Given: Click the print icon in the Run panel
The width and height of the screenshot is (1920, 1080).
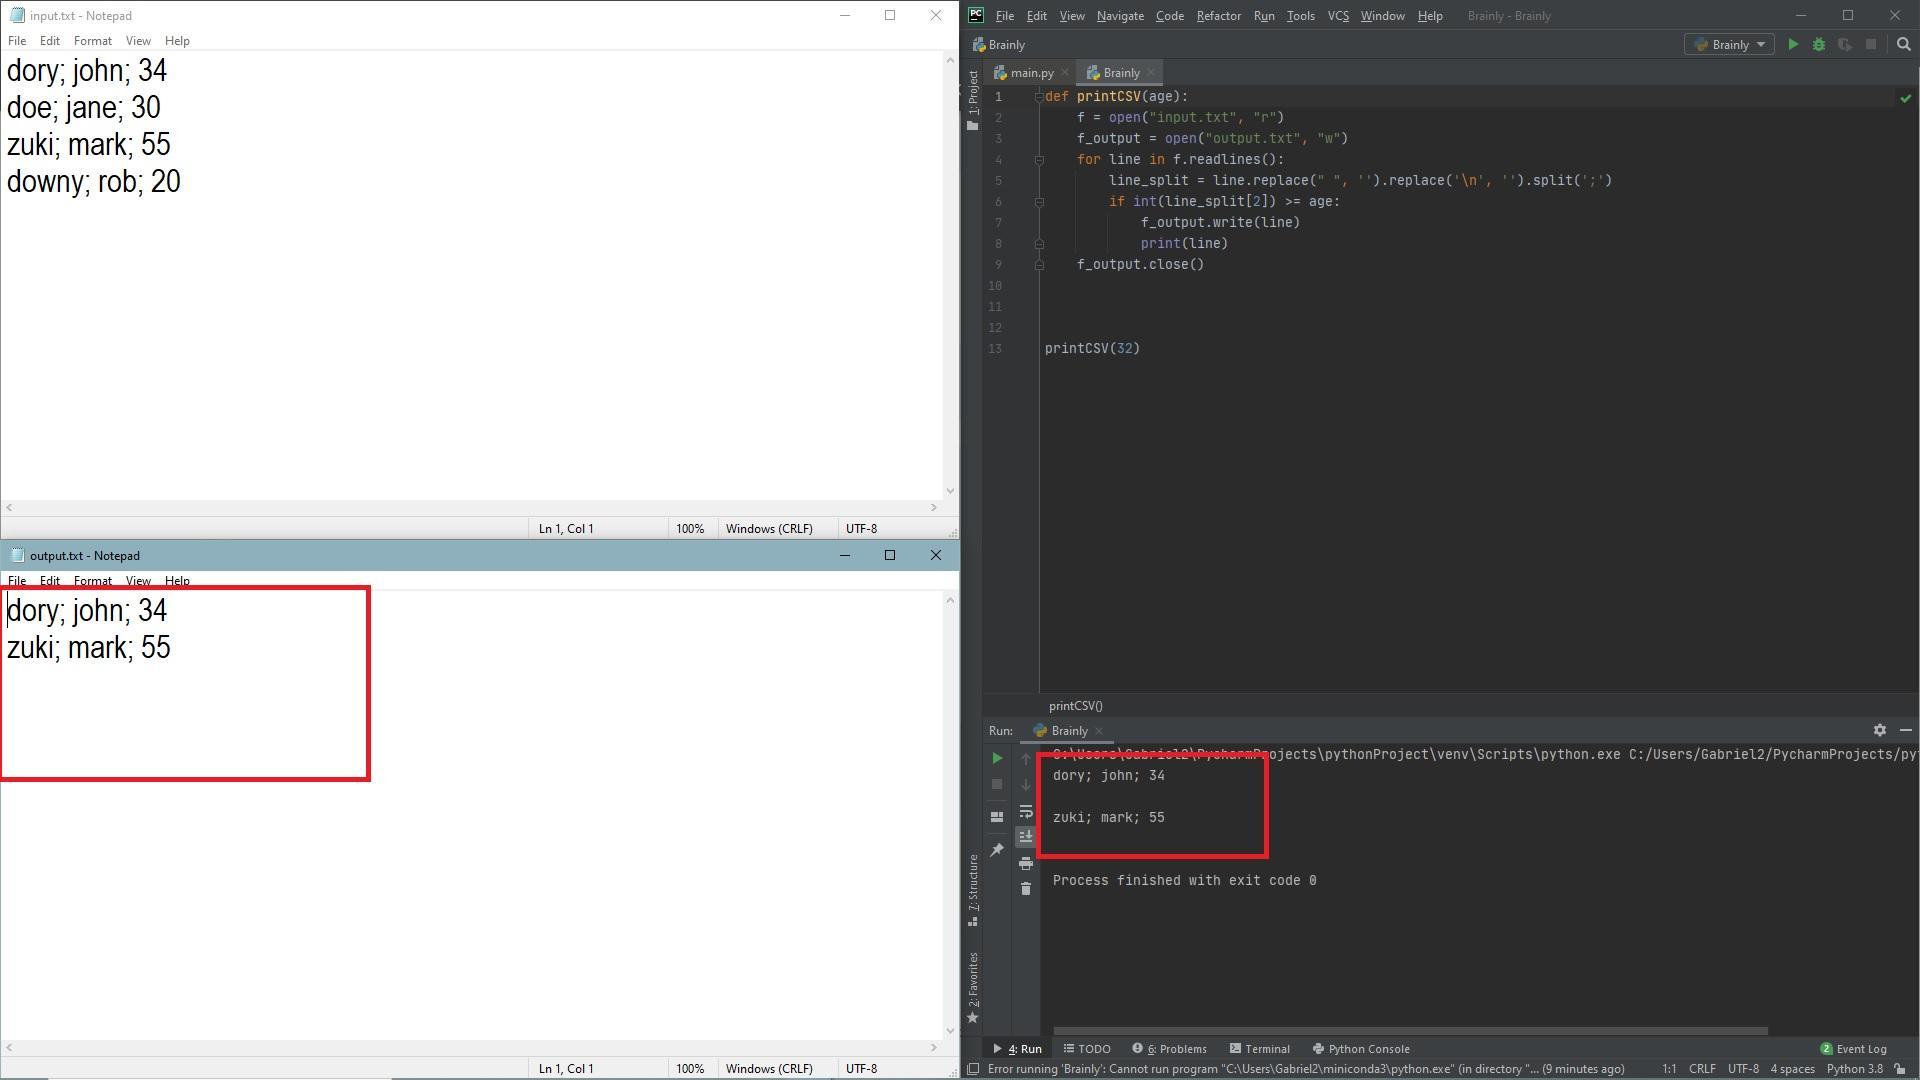Looking at the screenshot, I should (x=1025, y=863).
